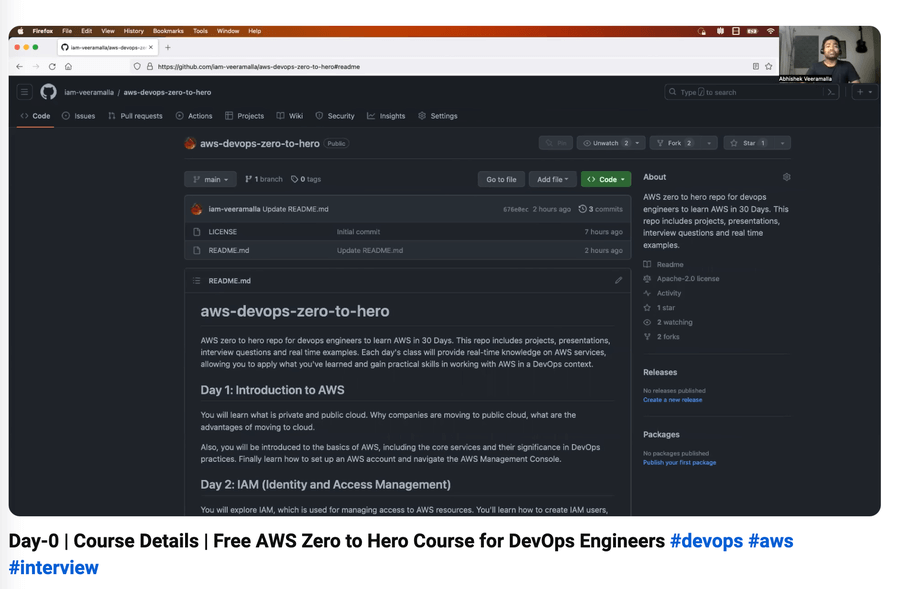Click Publish your first package link

(x=679, y=463)
